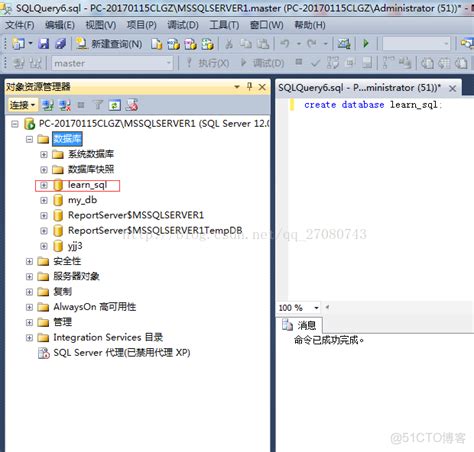Expand the ReportServer$MSSQLSERVER1 database node
Image resolution: width=474 pixels, height=452 pixels.
click(x=44, y=216)
